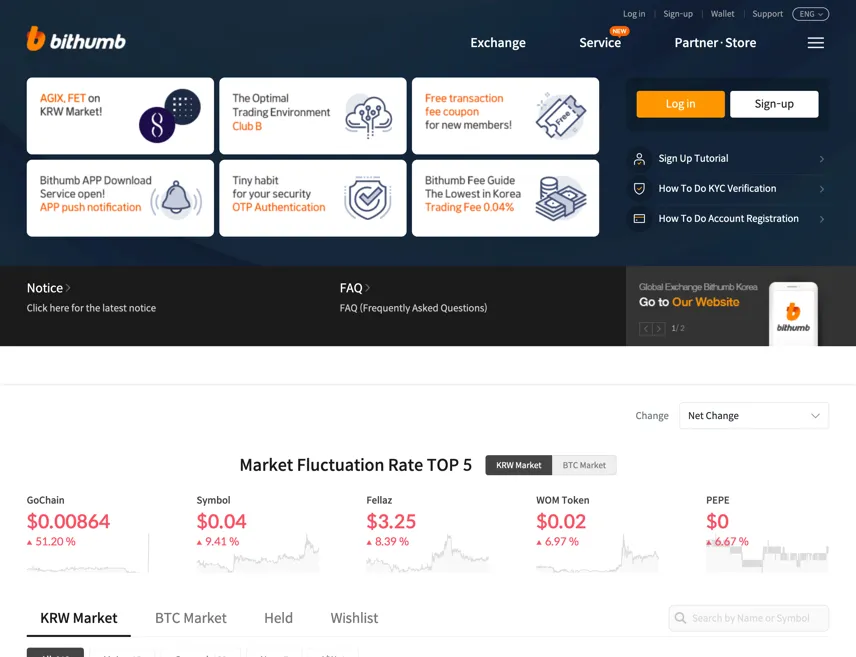Screen dimensions: 856x657
Task: Click the APP push notification bell icon
Action: click(x=176, y=199)
